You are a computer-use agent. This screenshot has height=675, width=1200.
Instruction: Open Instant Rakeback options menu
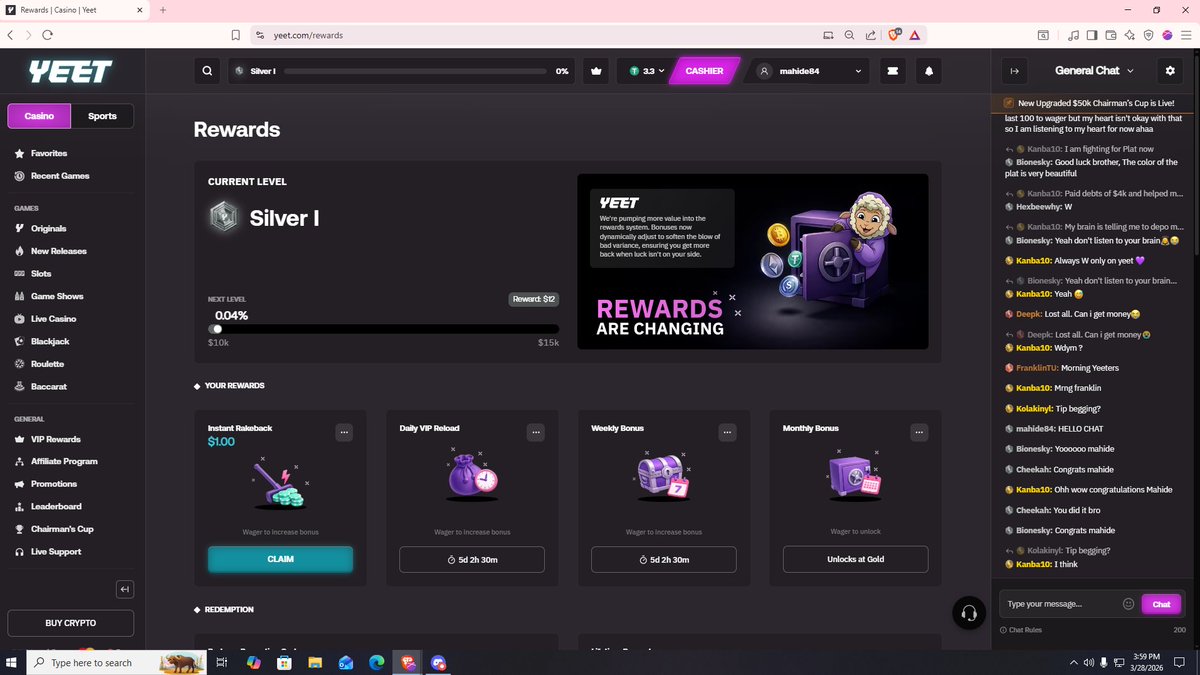tap(344, 432)
